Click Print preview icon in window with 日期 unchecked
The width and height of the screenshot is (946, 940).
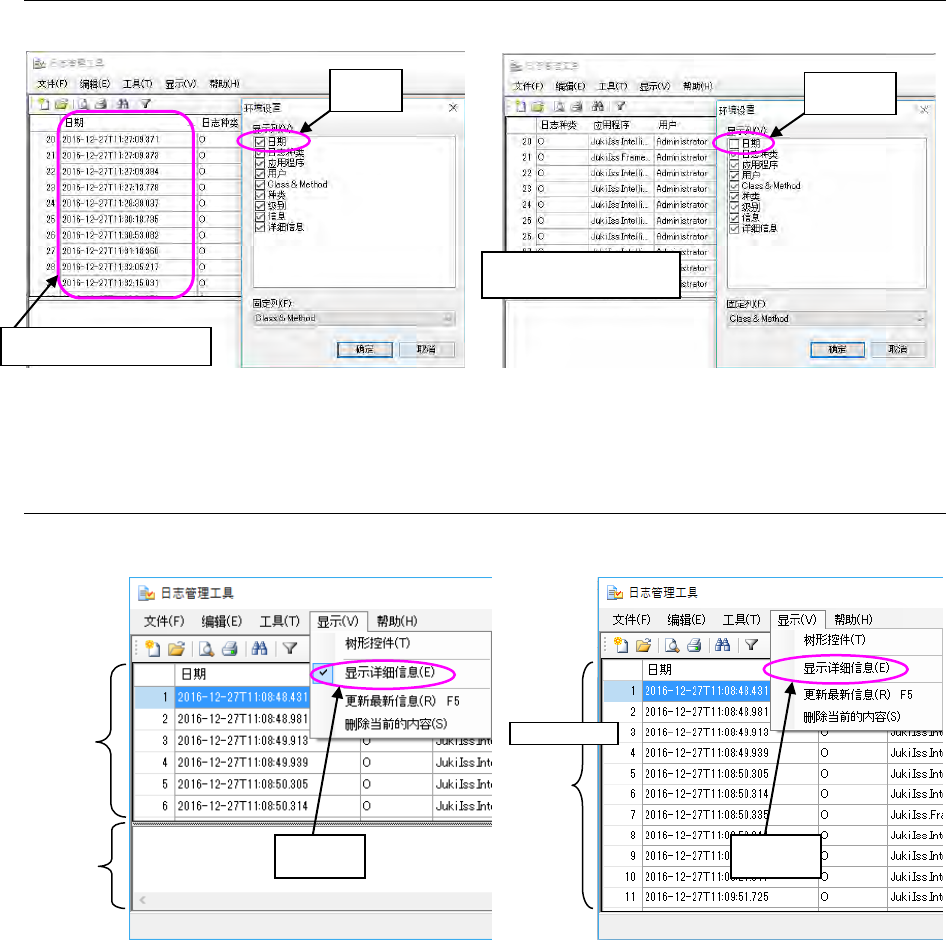coord(559,106)
